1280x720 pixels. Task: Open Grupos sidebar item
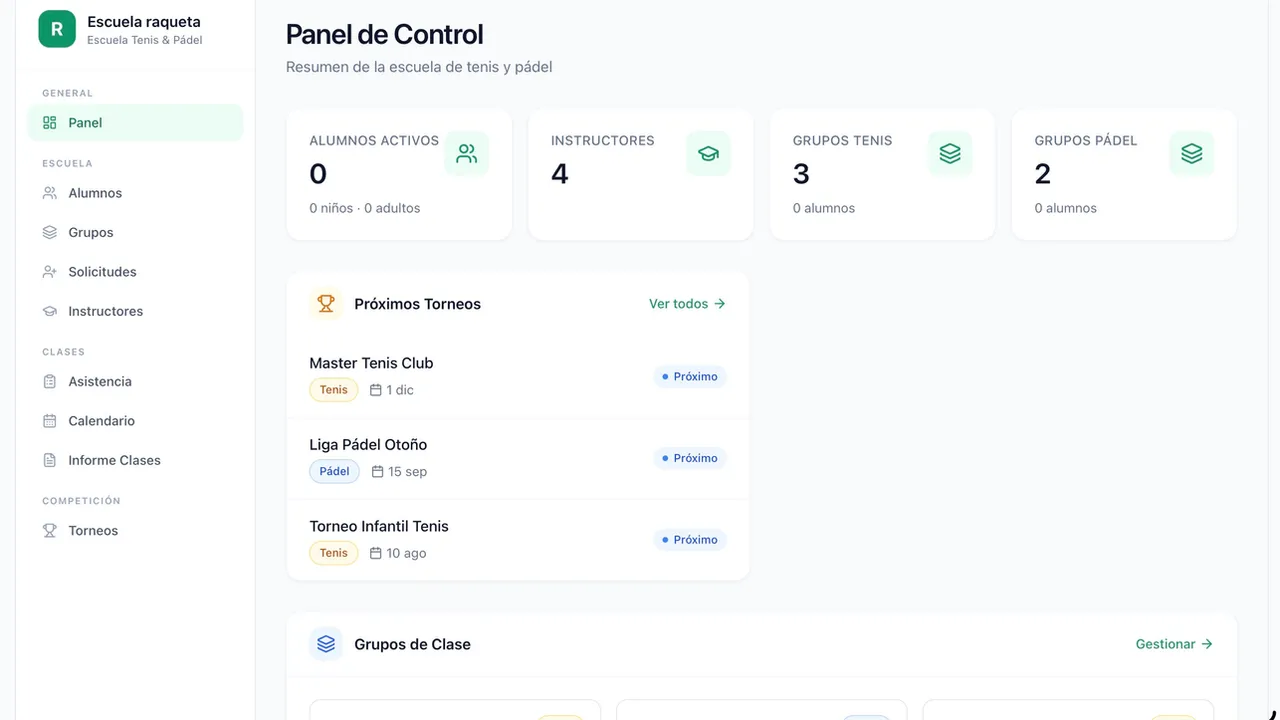coord(135,232)
